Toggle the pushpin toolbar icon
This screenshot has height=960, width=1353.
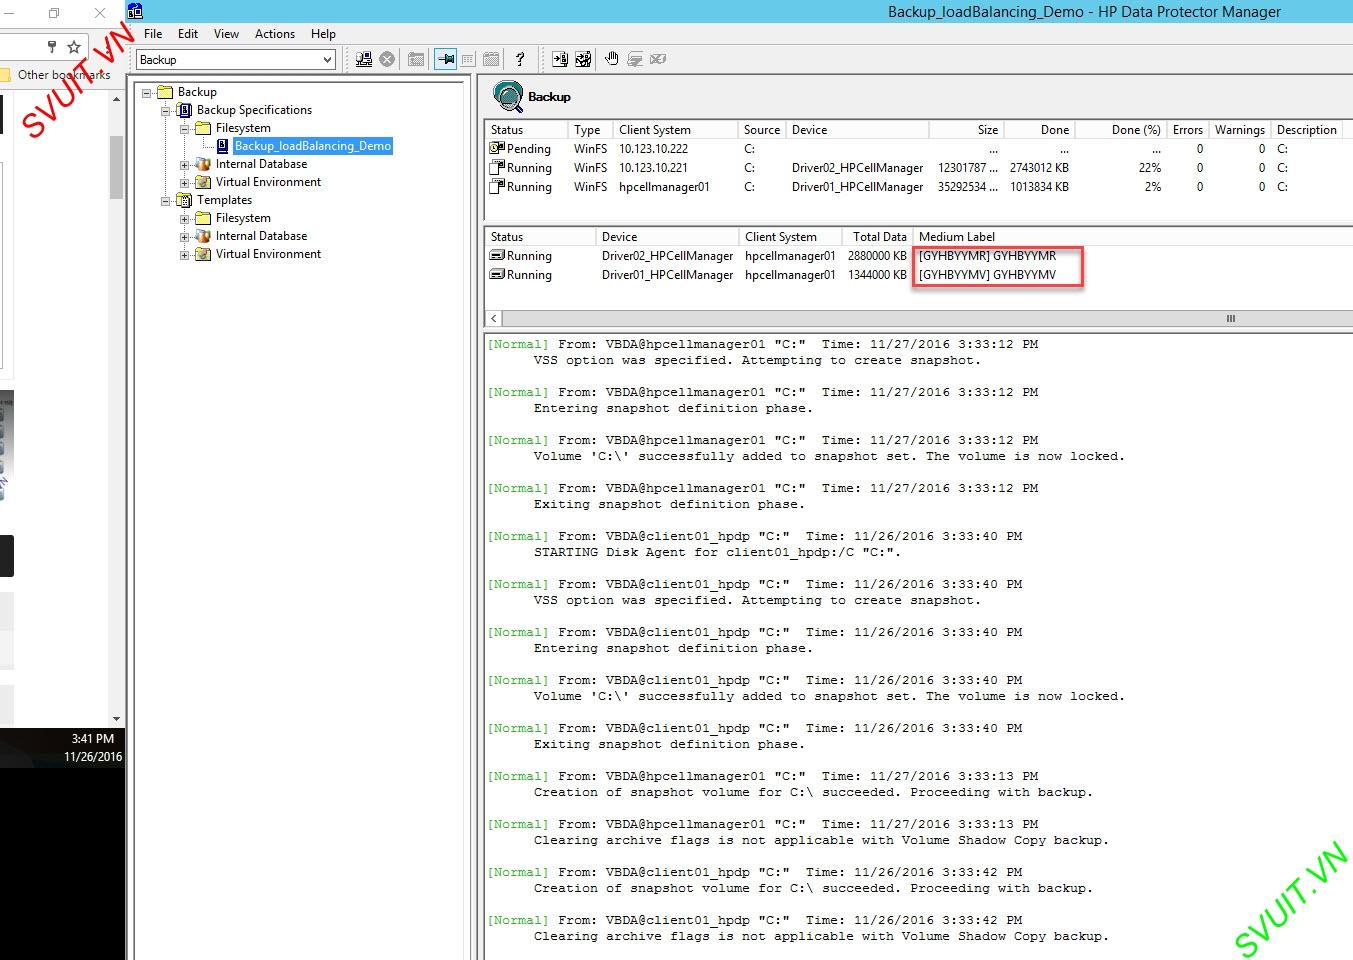click(x=446, y=59)
